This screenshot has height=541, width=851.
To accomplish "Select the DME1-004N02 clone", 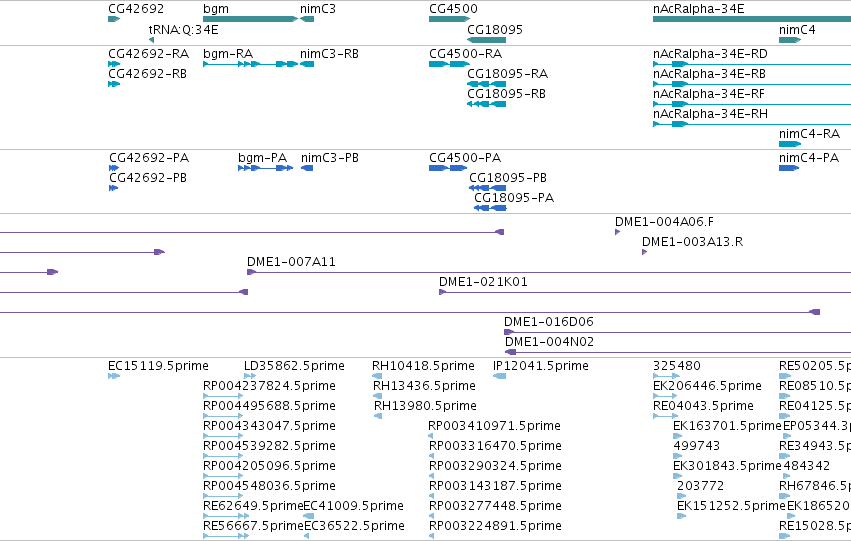I will (x=549, y=342).
